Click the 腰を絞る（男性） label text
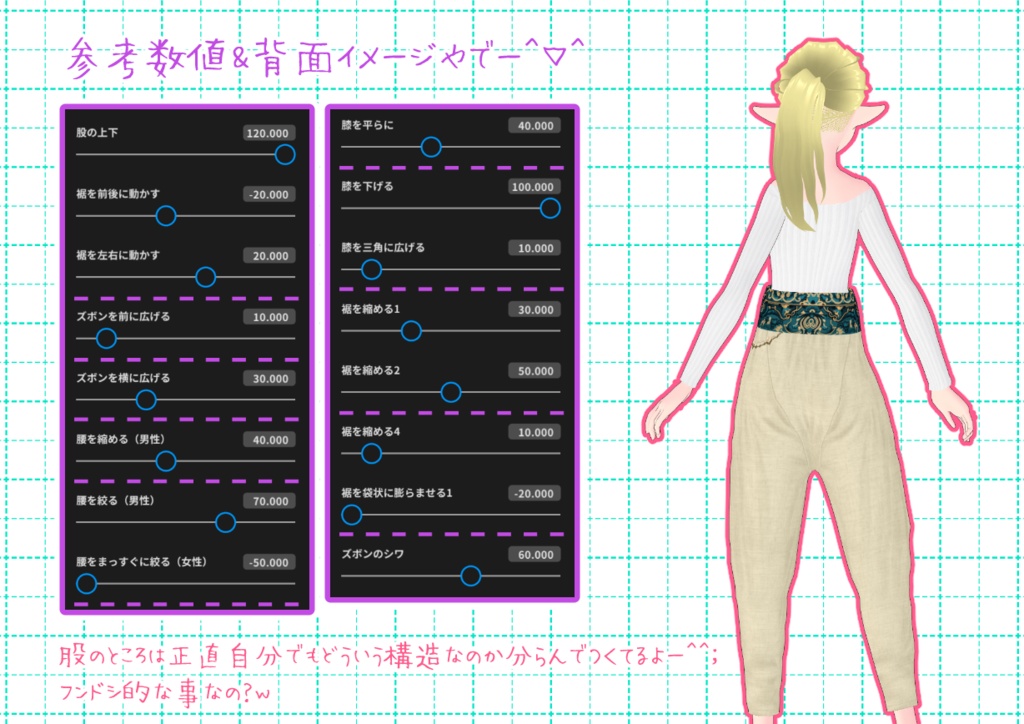 [x=115, y=501]
